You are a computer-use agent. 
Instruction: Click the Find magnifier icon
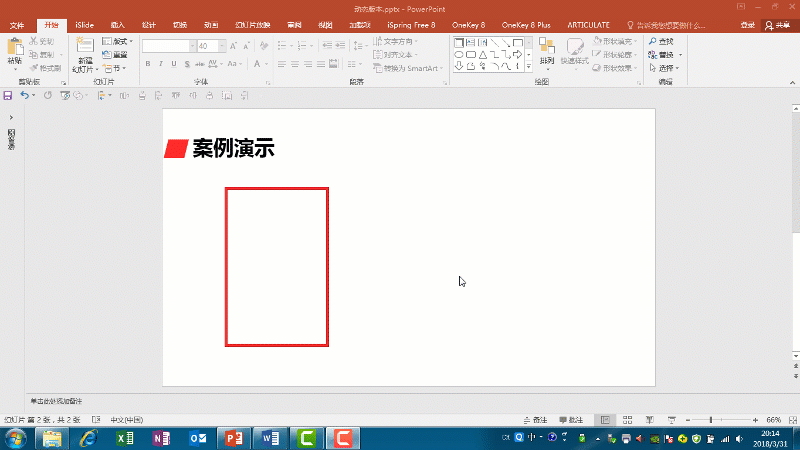[x=653, y=41]
